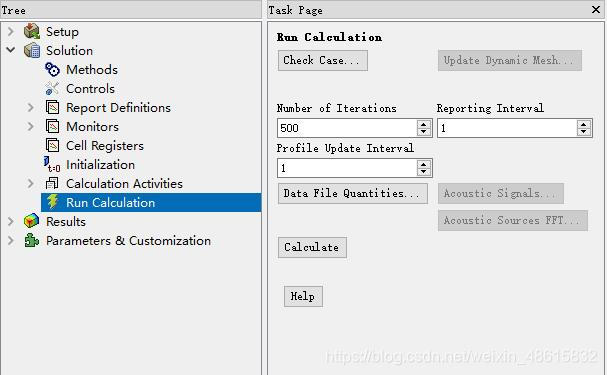Decrease Reporting Interval with down arrow
607x375 pixels.
[583, 132]
